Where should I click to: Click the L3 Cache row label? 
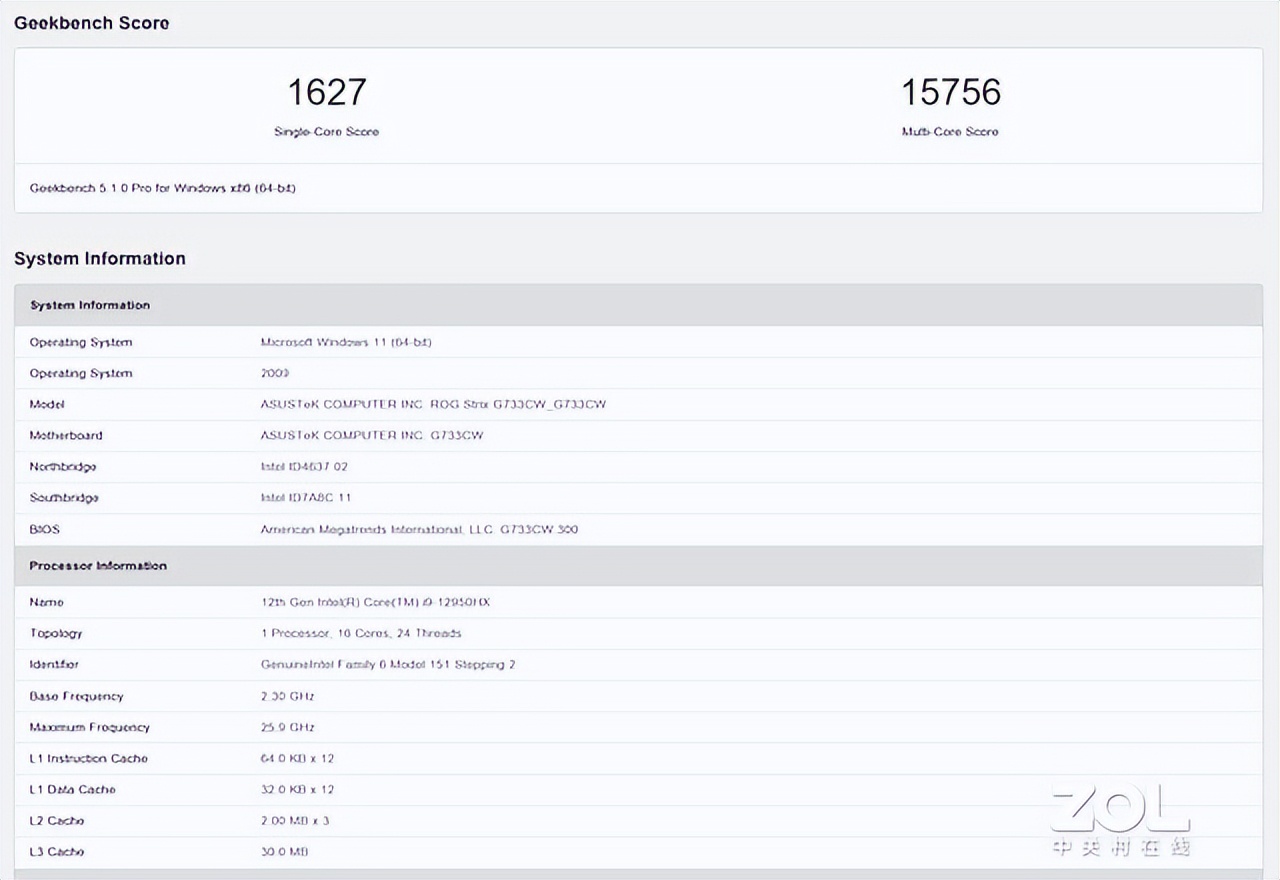click(x=57, y=851)
